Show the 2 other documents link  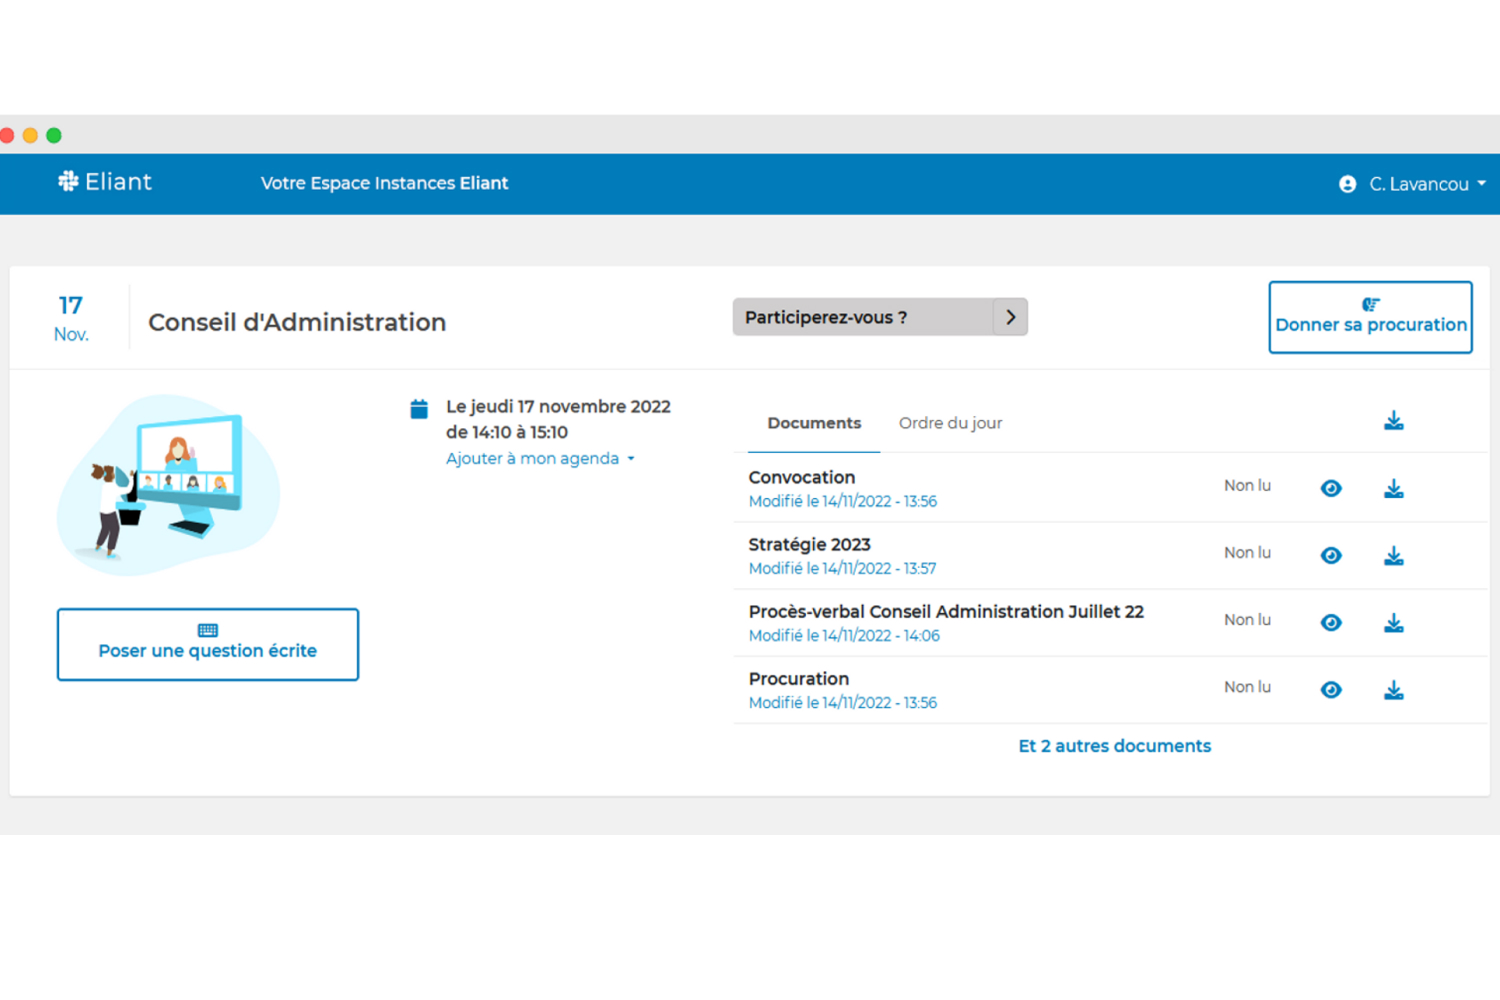(x=1114, y=746)
